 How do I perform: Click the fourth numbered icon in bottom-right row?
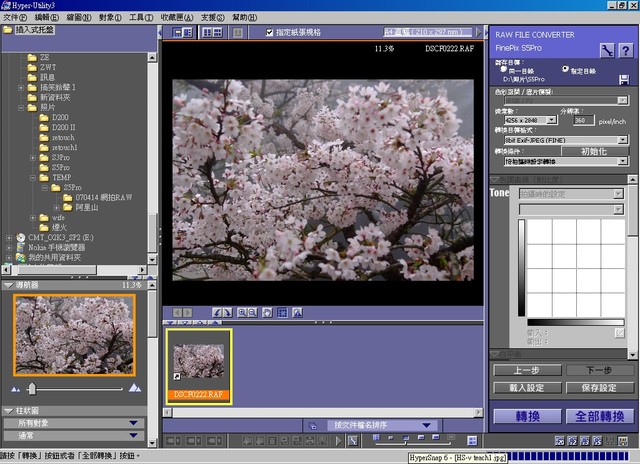[x=598, y=441]
